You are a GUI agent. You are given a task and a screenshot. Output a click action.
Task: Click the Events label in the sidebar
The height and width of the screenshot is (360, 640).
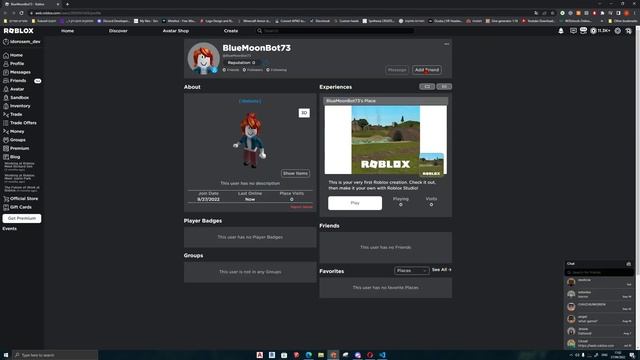10,229
